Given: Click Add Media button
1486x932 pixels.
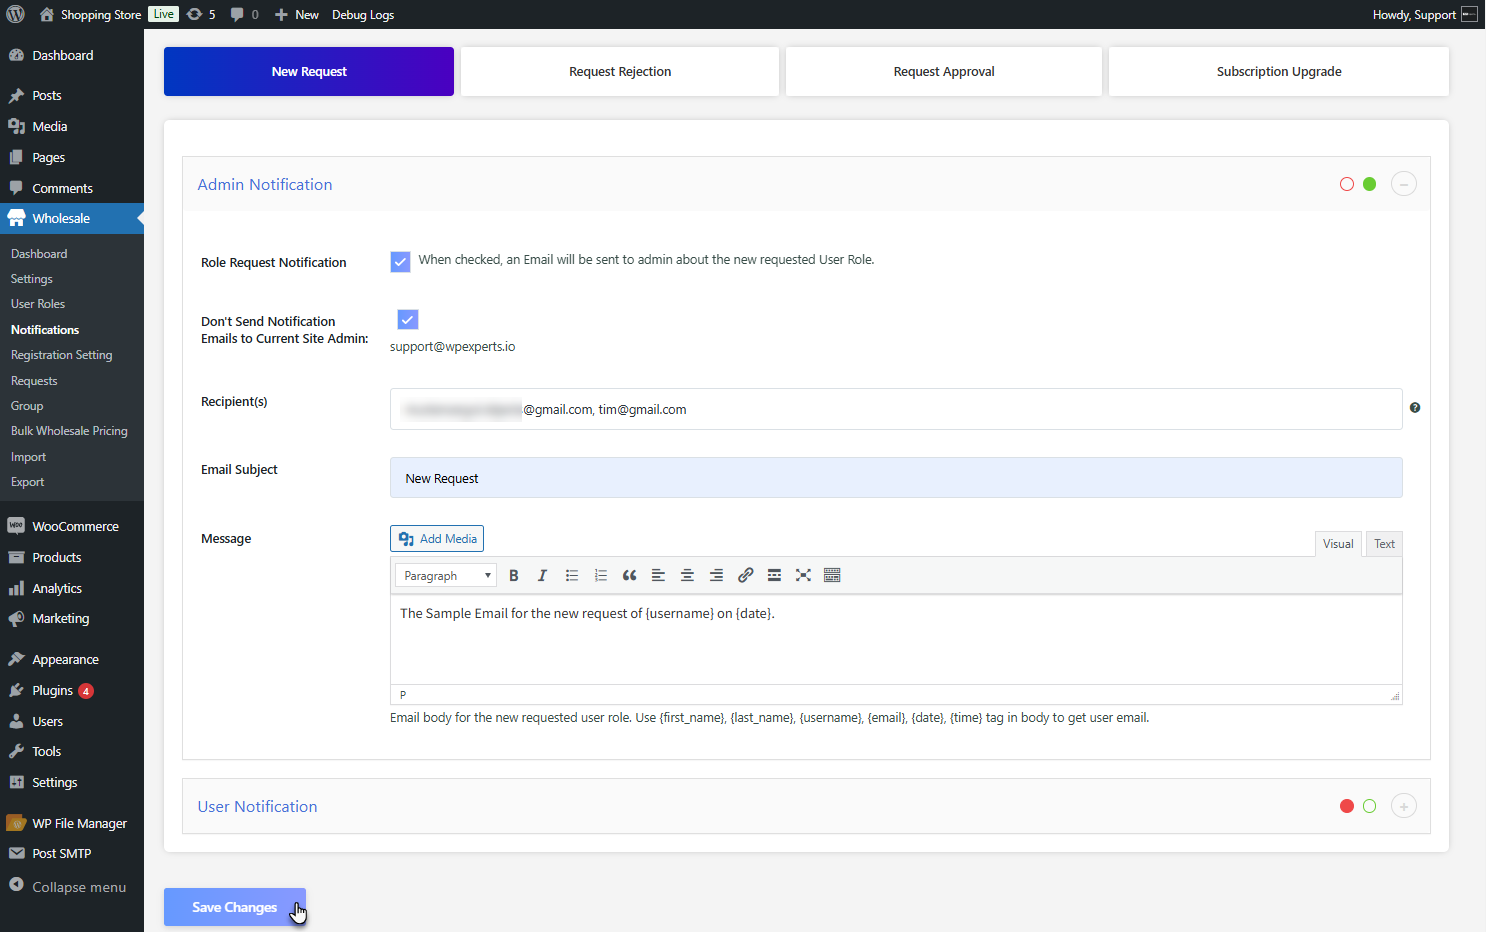Looking at the screenshot, I should pos(437,539).
